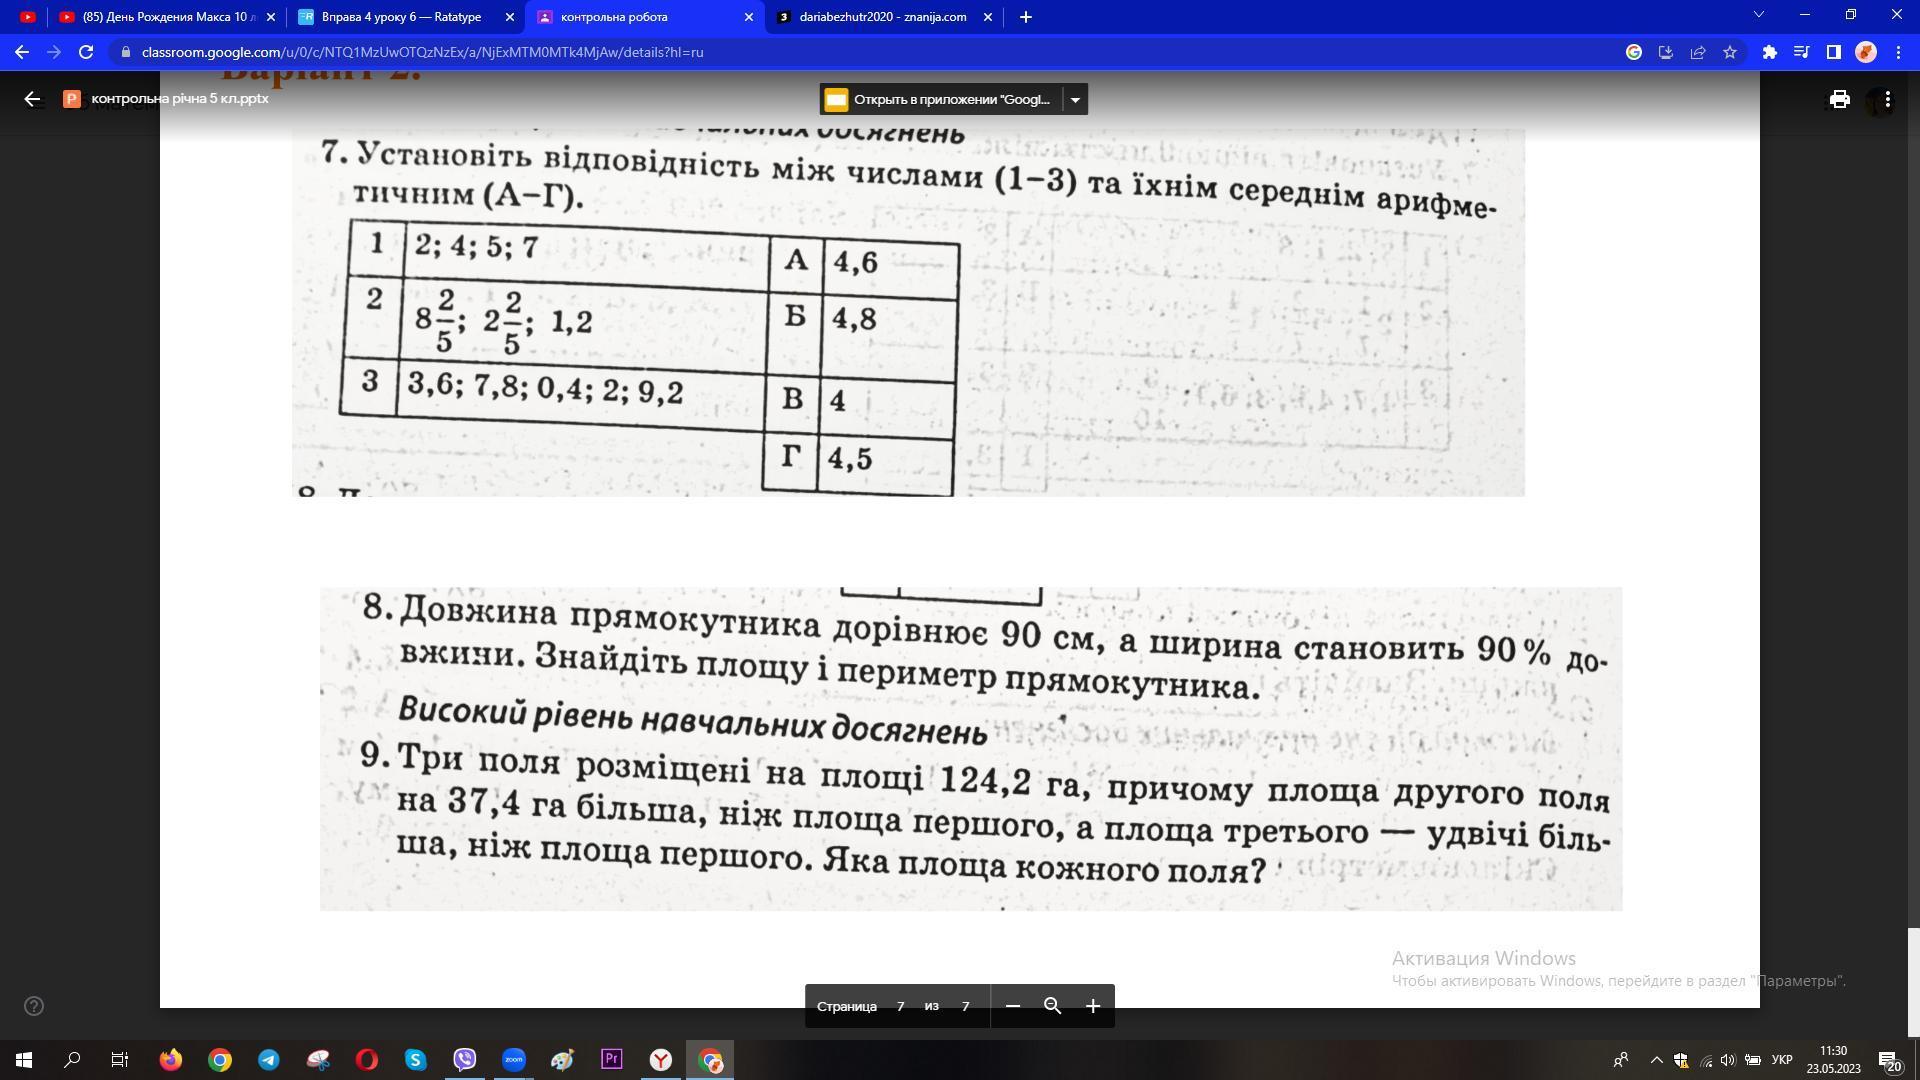
Task: Reload the page
Action: [x=86, y=52]
